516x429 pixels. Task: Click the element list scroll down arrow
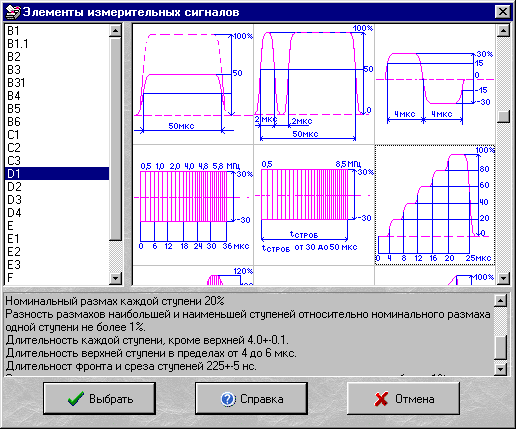pos(115,278)
